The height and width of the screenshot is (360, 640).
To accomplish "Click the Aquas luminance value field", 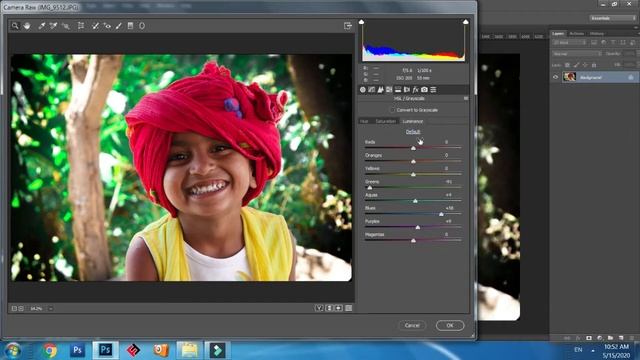I will (x=448, y=195).
